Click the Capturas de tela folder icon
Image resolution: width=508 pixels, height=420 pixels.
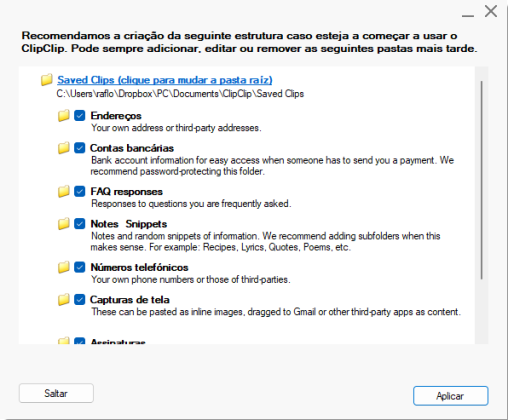point(63,299)
